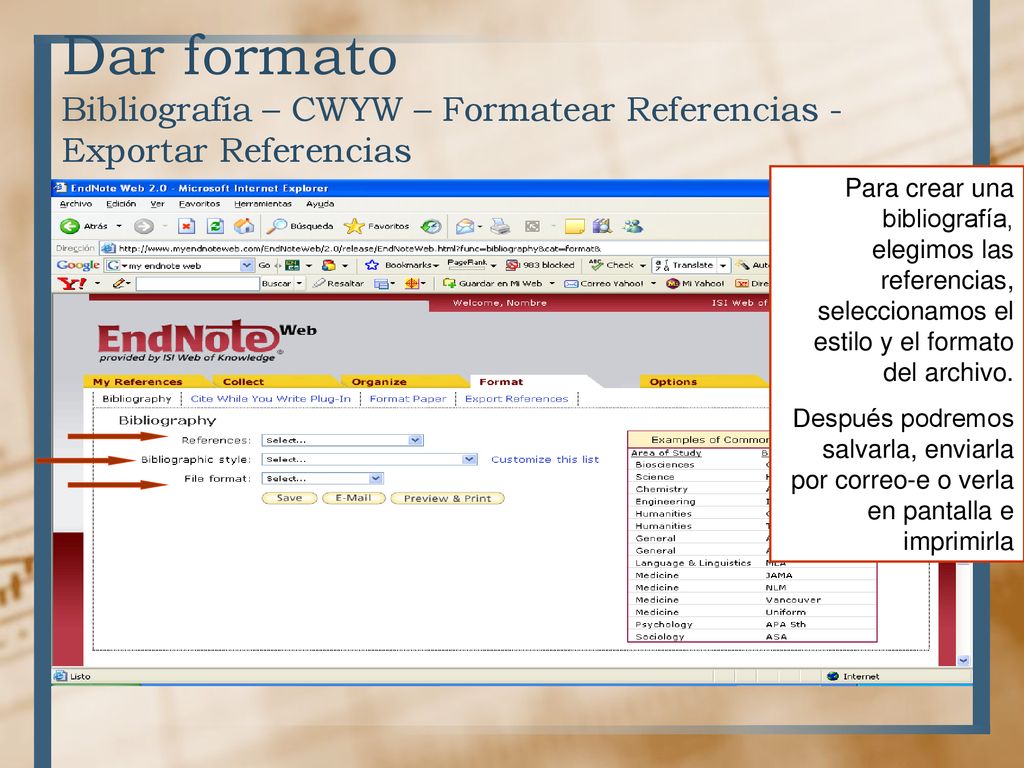Expand the mail icon dropdown arrow

[480, 227]
